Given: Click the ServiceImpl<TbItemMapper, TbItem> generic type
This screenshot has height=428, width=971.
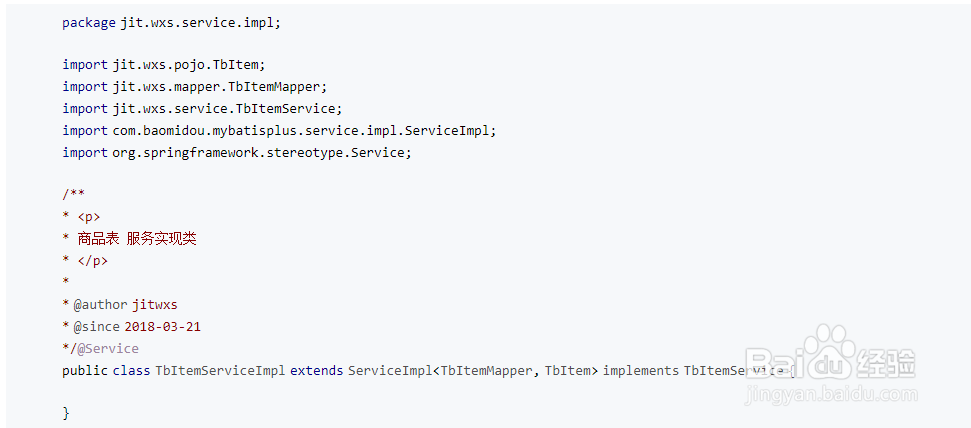Looking at the screenshot, I should point(472,370).
